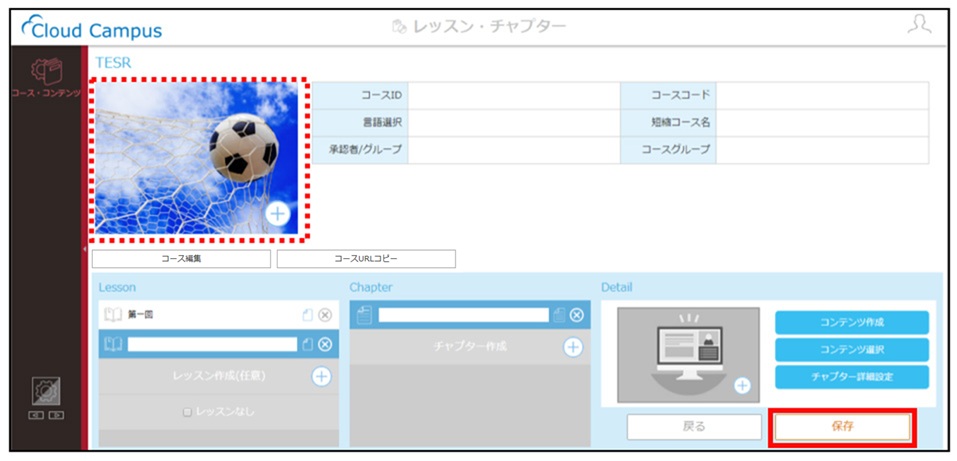Delete the selected chapter with the X icon
The width and height of the screenshot is (957, 461).
(576, 315)
